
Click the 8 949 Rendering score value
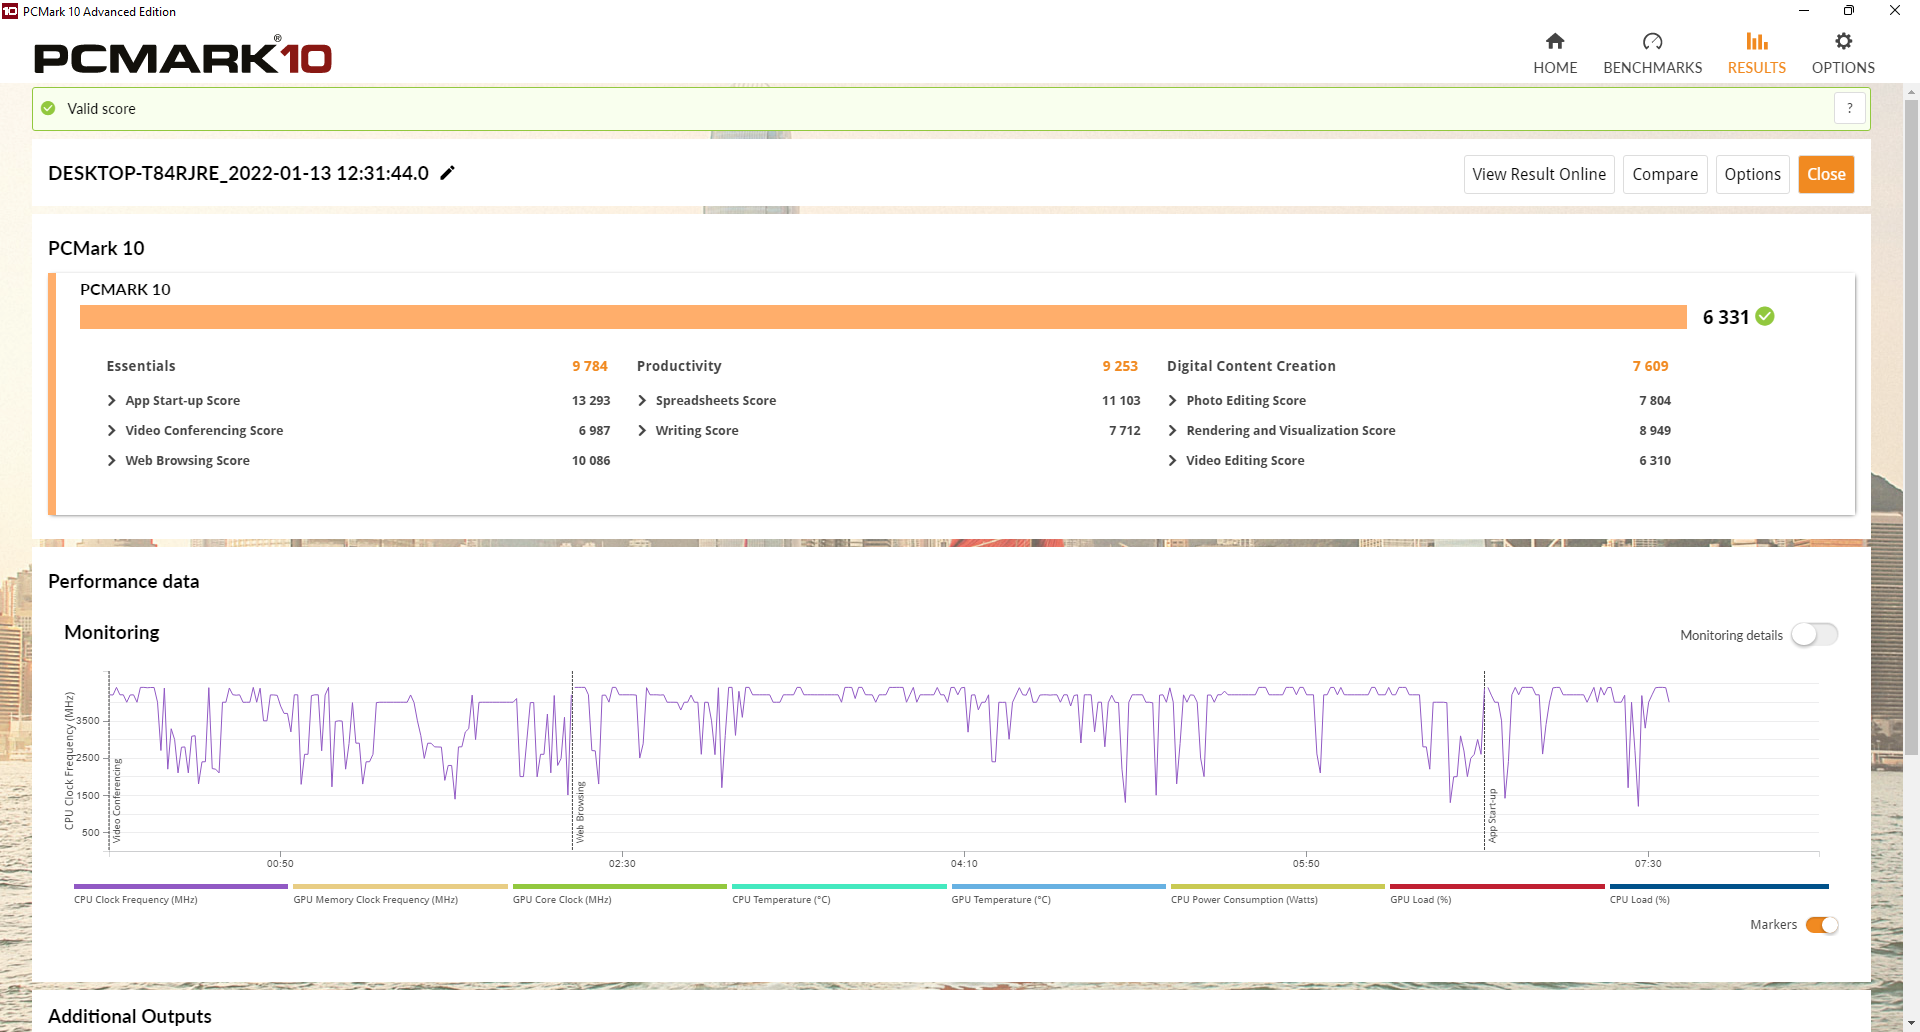(x=1655, y=430)
